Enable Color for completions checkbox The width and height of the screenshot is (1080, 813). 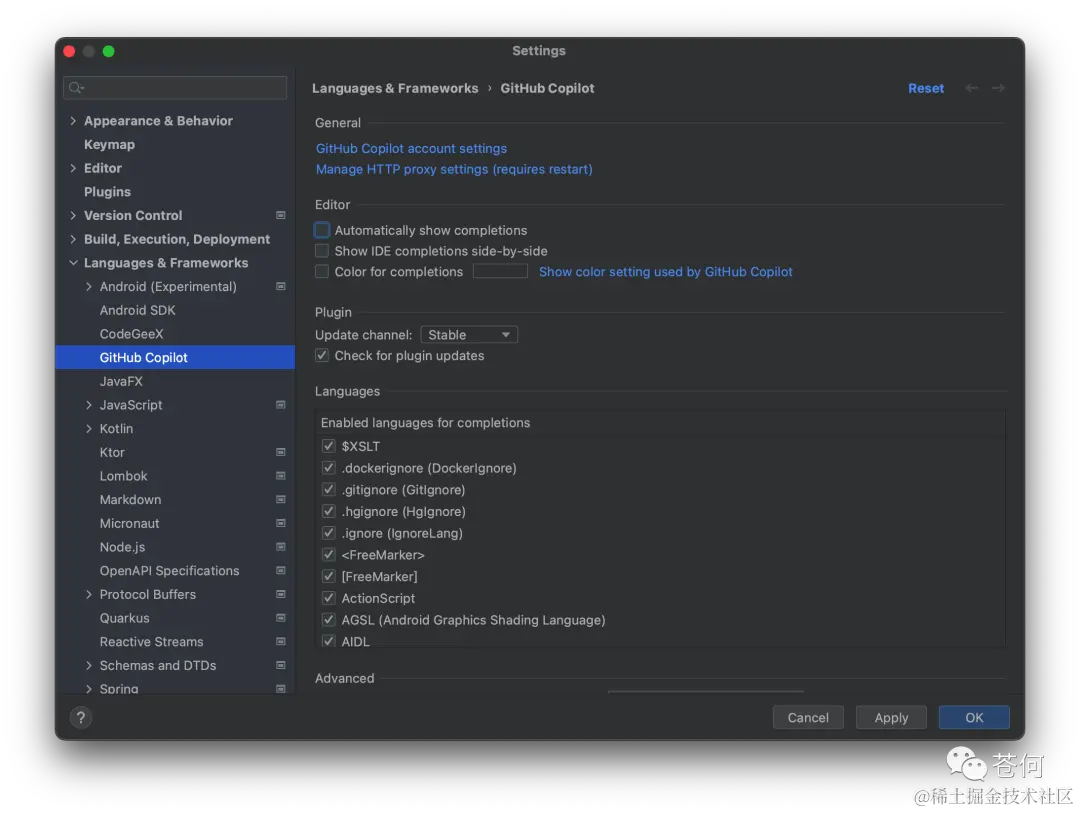[322, 271]
